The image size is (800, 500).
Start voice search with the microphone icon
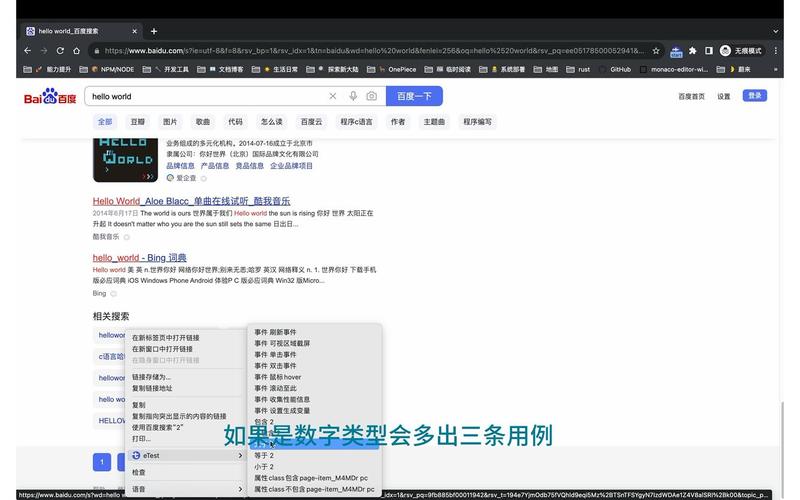pos(353,96)
